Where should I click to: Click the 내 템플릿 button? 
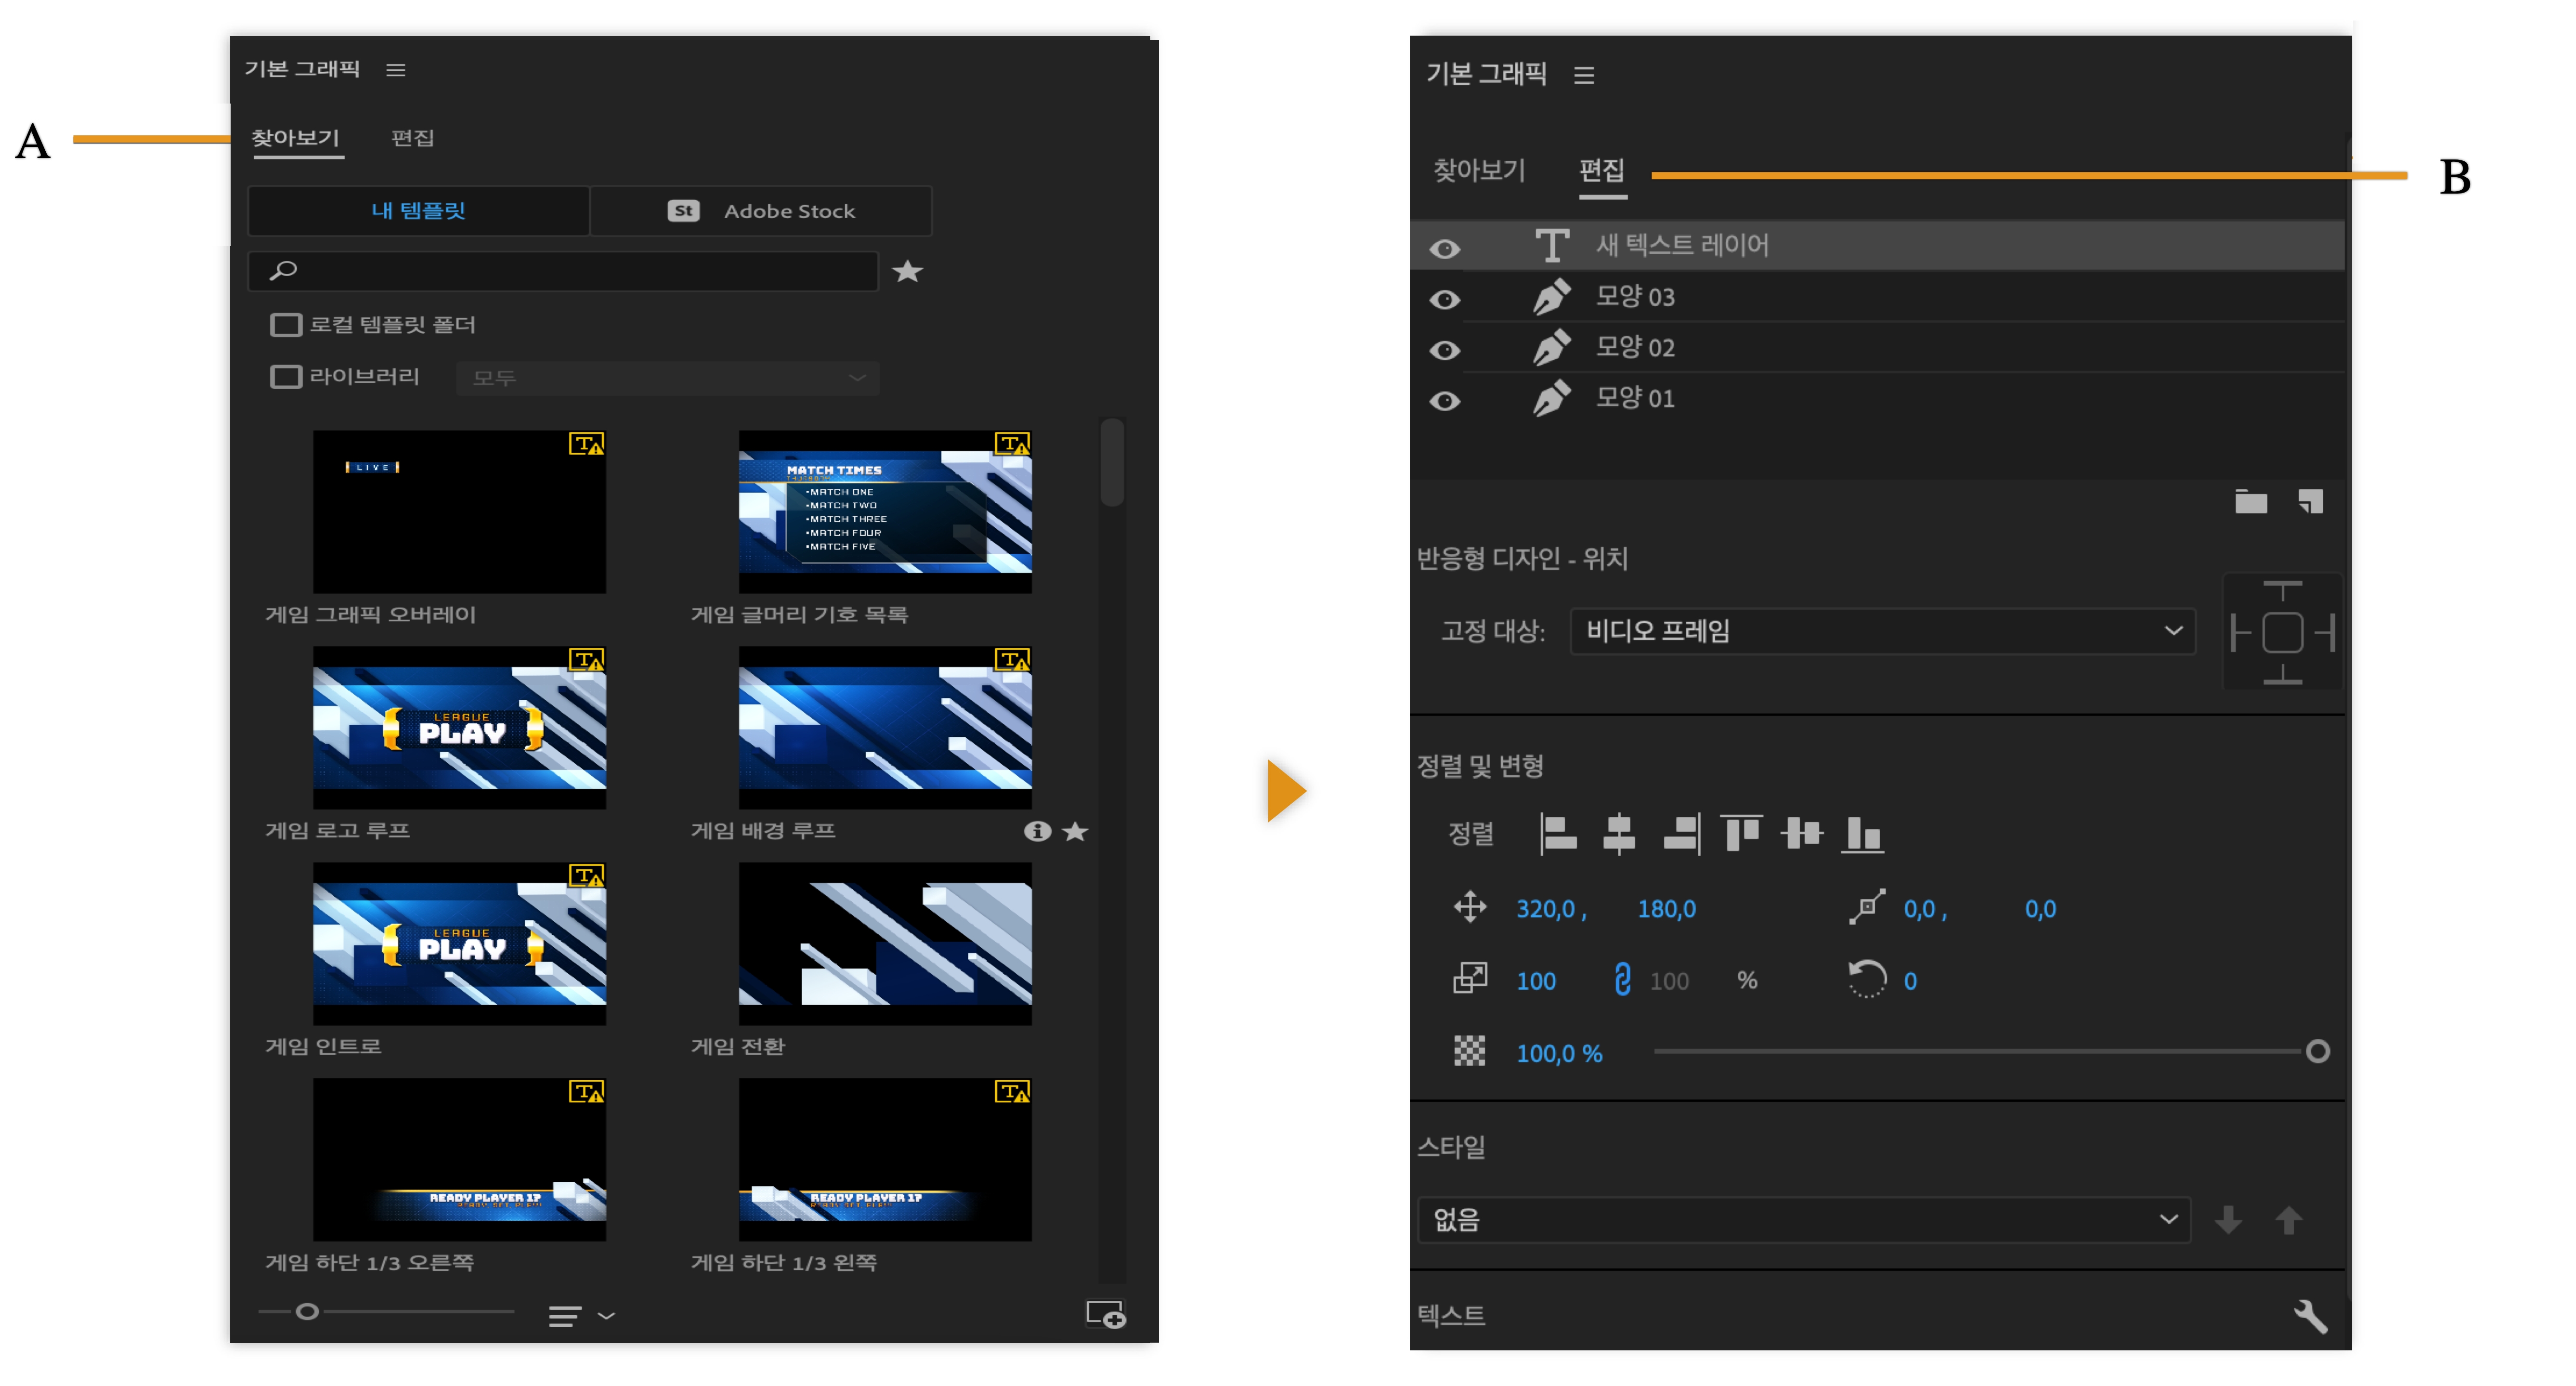[x=418, y=211]
